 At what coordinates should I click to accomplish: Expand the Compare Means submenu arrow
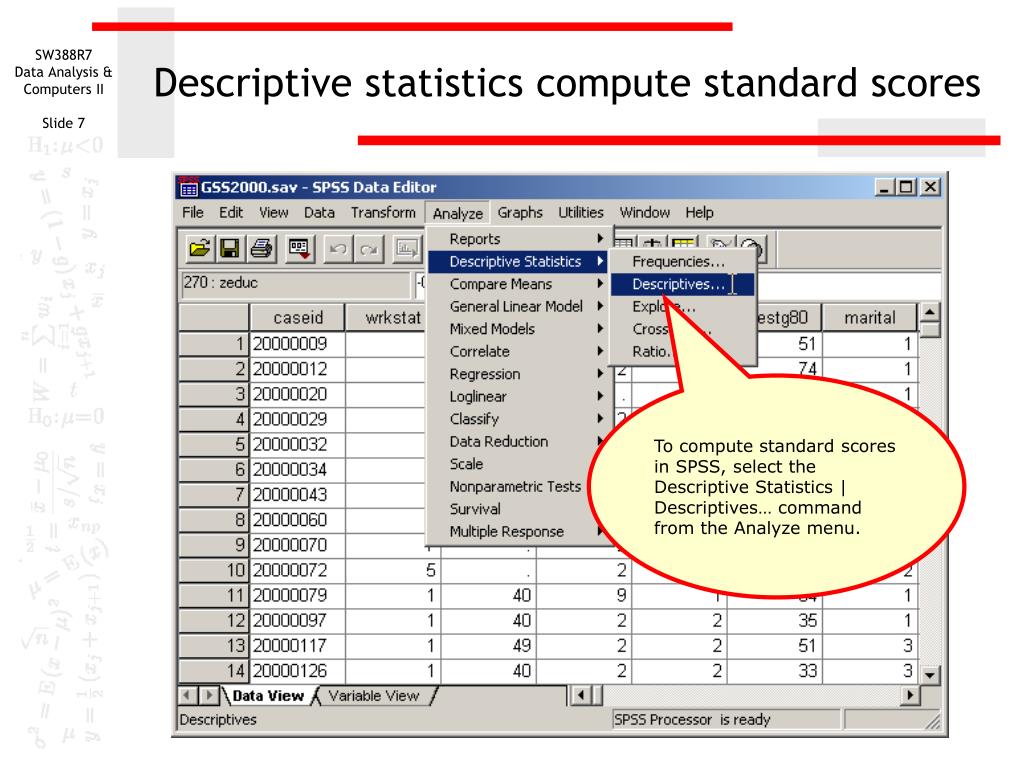tap(600, 284)
